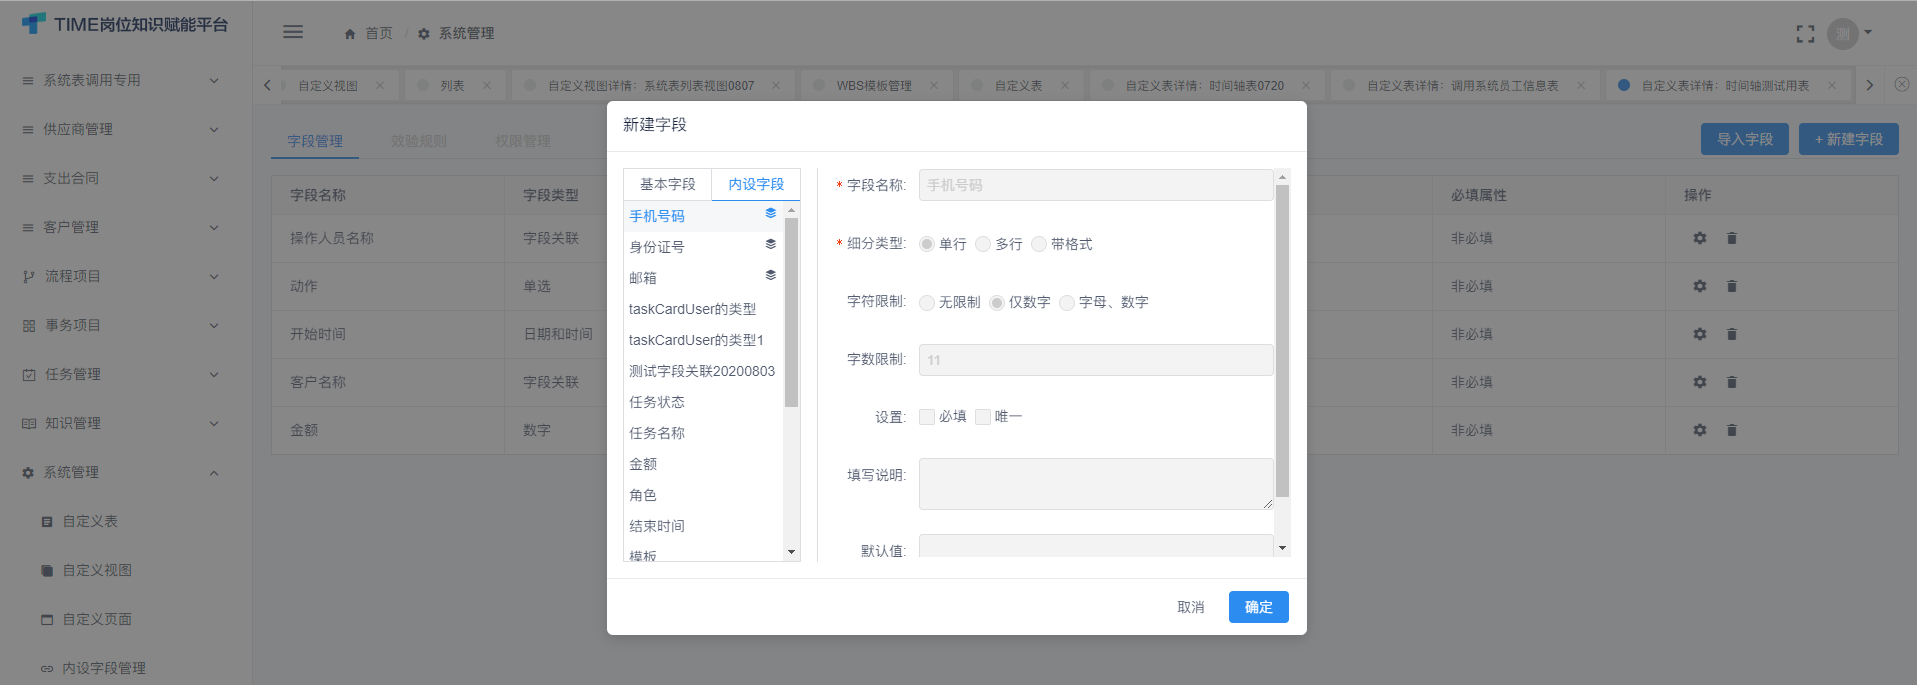
Task: Choose 字母、数字 character restriction
Action: click(1067, 302)
